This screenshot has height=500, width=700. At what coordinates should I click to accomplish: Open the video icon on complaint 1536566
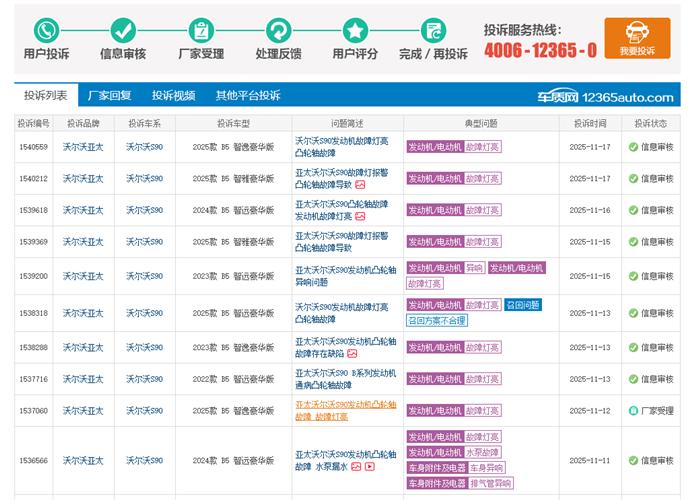click(x=370, y=467)
